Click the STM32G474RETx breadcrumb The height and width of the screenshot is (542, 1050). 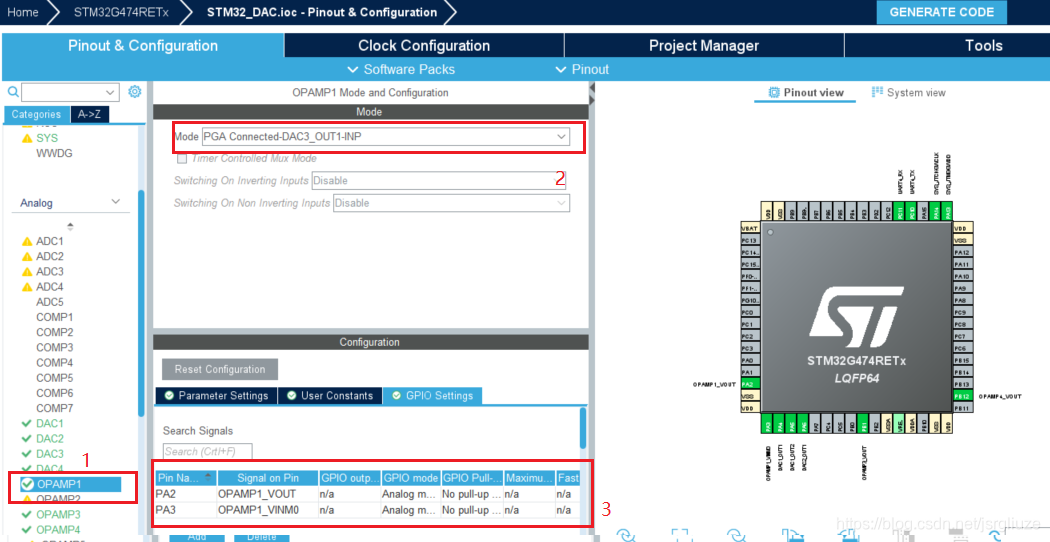tap(121, 12)
